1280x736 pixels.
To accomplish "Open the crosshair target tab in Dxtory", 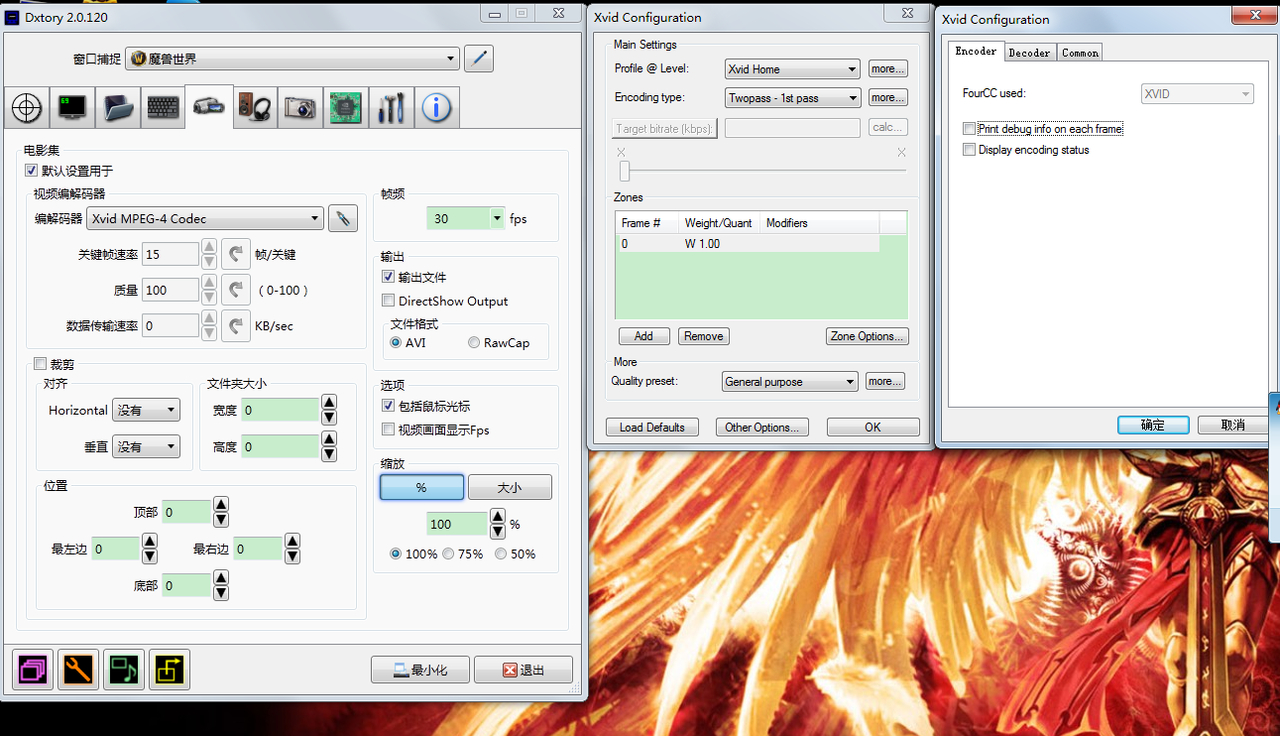I will point(27,108).
